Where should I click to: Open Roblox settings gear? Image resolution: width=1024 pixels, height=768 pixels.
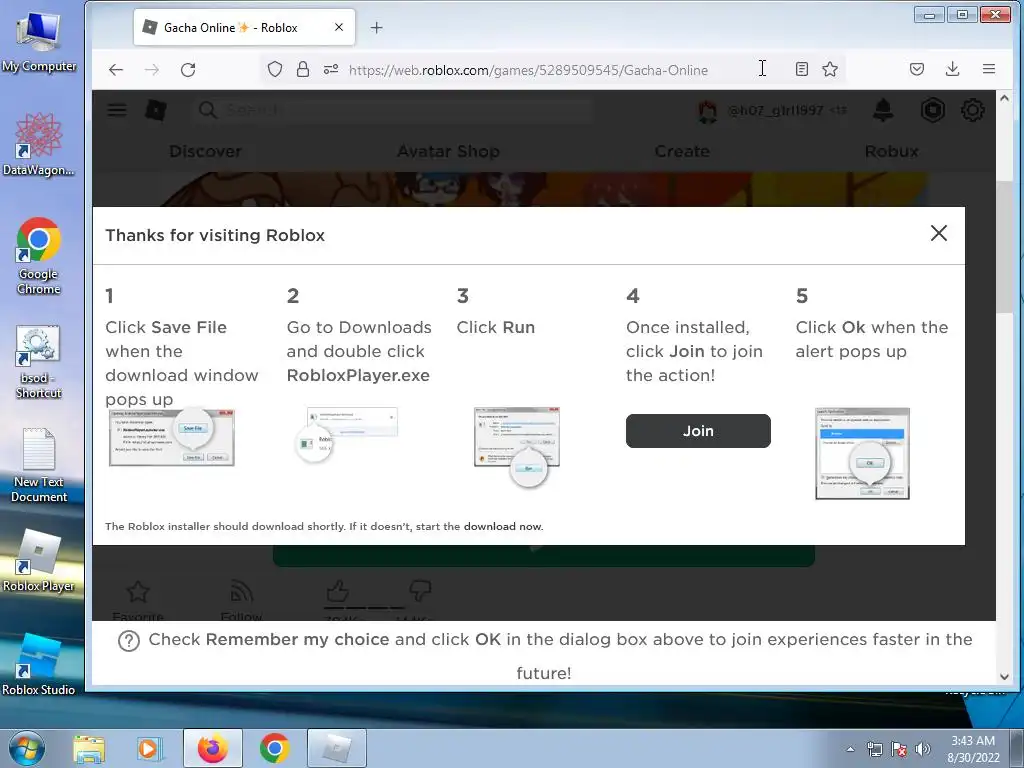coord(972,110)
